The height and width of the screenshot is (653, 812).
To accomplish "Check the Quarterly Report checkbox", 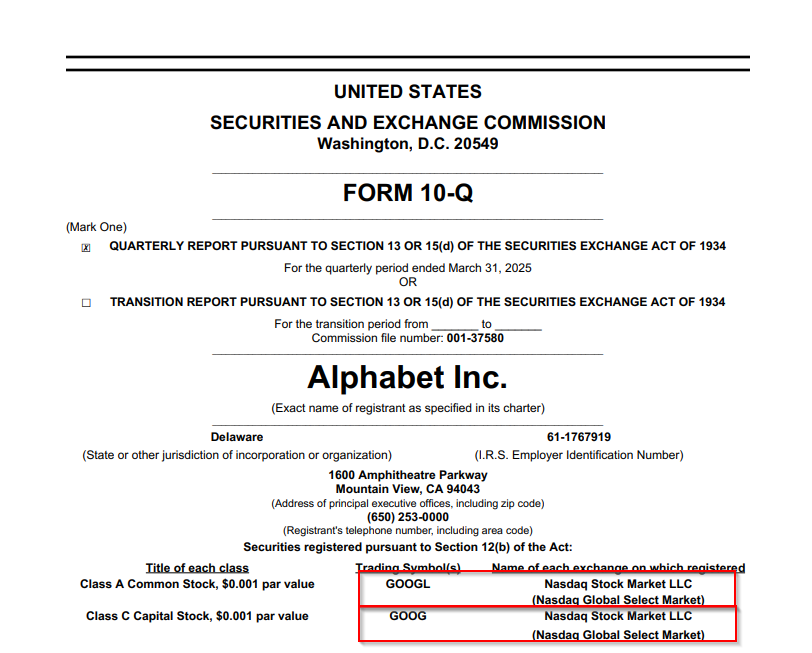I will pyautogui.click(x=86, y=248).
